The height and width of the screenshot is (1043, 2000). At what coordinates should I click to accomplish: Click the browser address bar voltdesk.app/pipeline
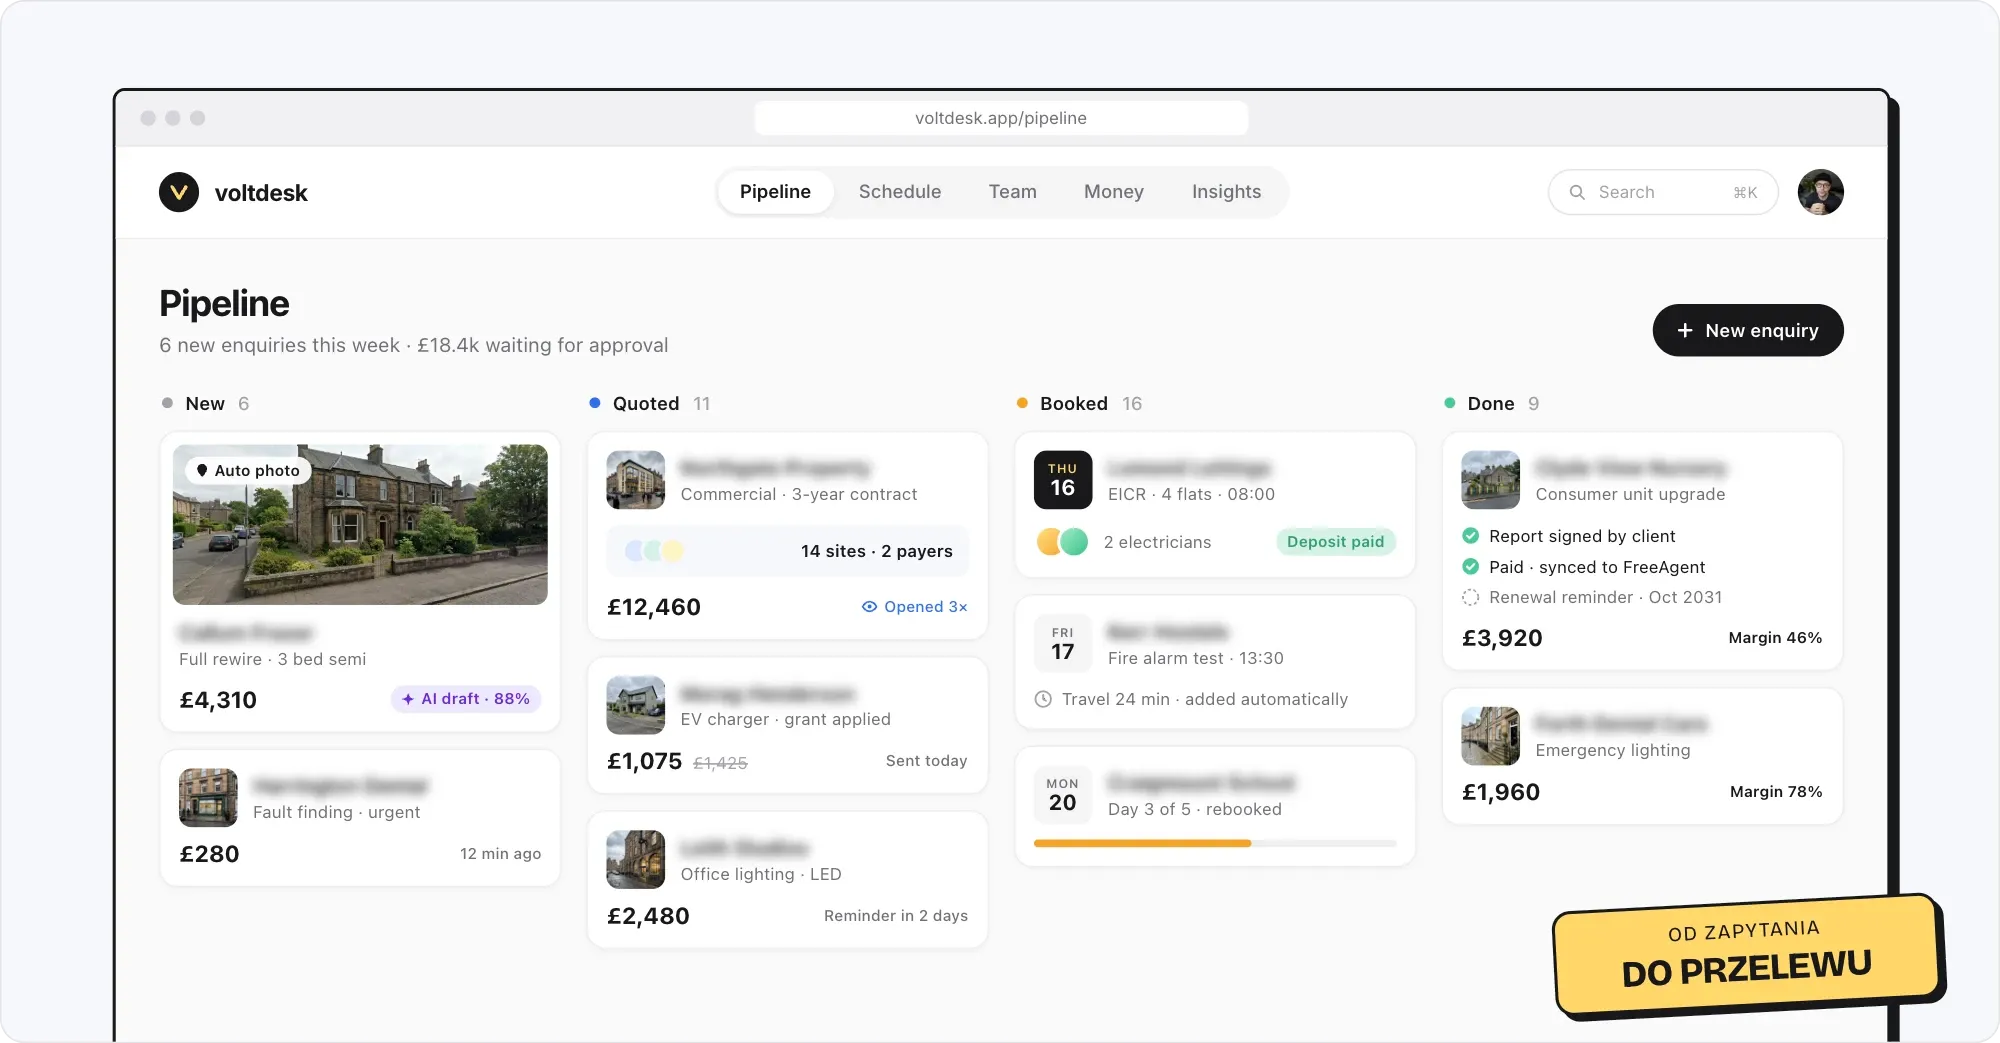1001,118
